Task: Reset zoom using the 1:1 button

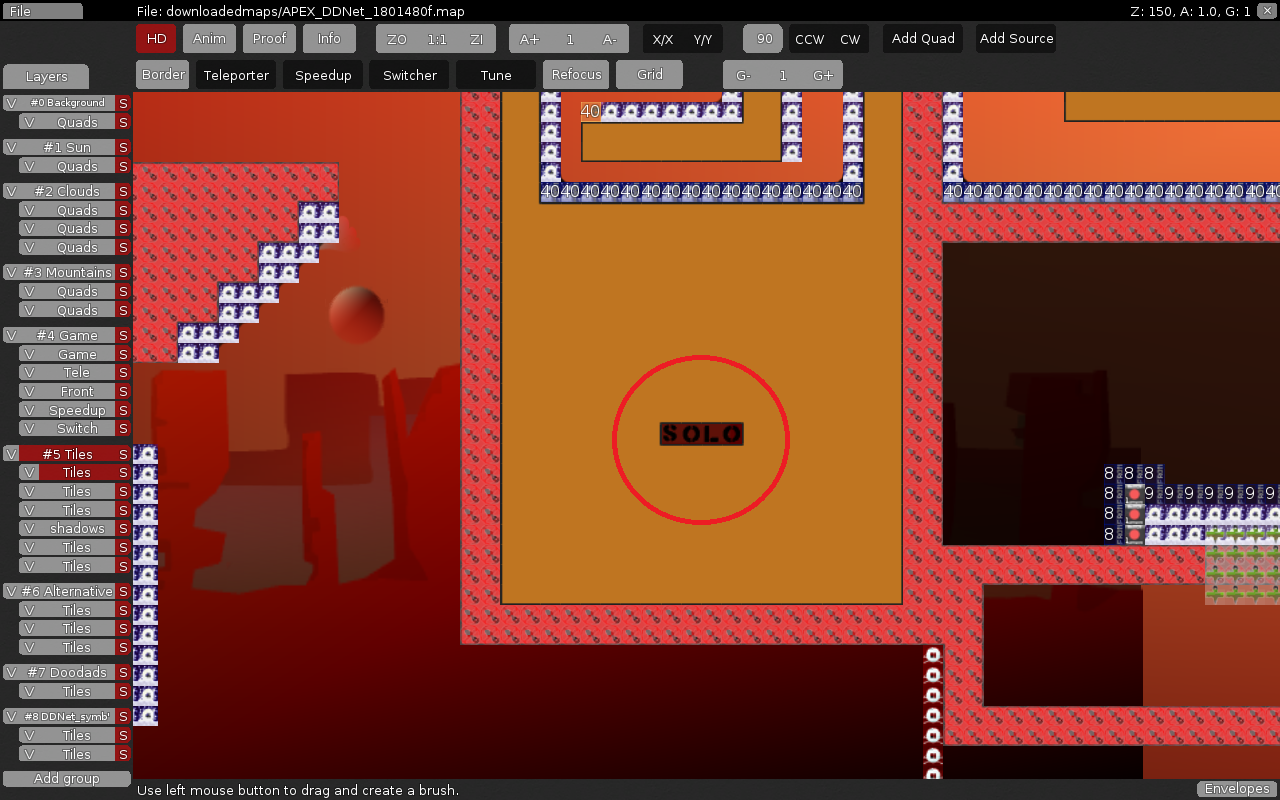Action: (x=437, y=39)
